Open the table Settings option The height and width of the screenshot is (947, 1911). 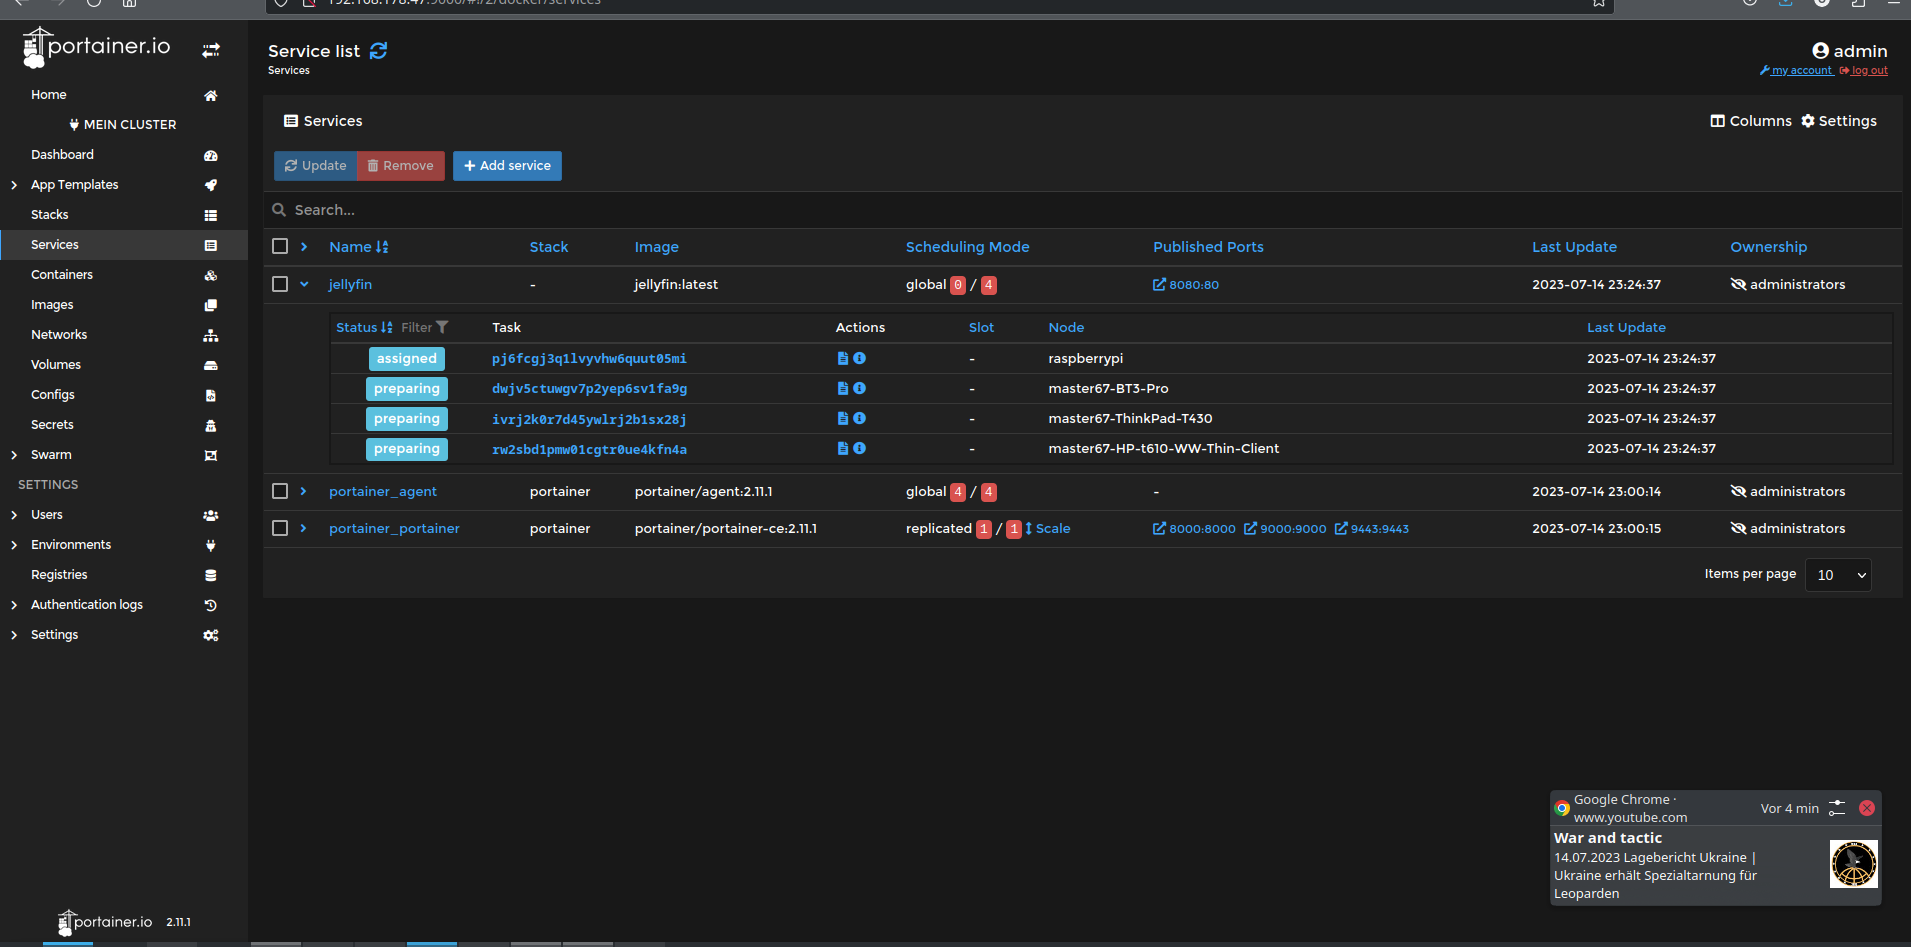[x=1839, y=121]
